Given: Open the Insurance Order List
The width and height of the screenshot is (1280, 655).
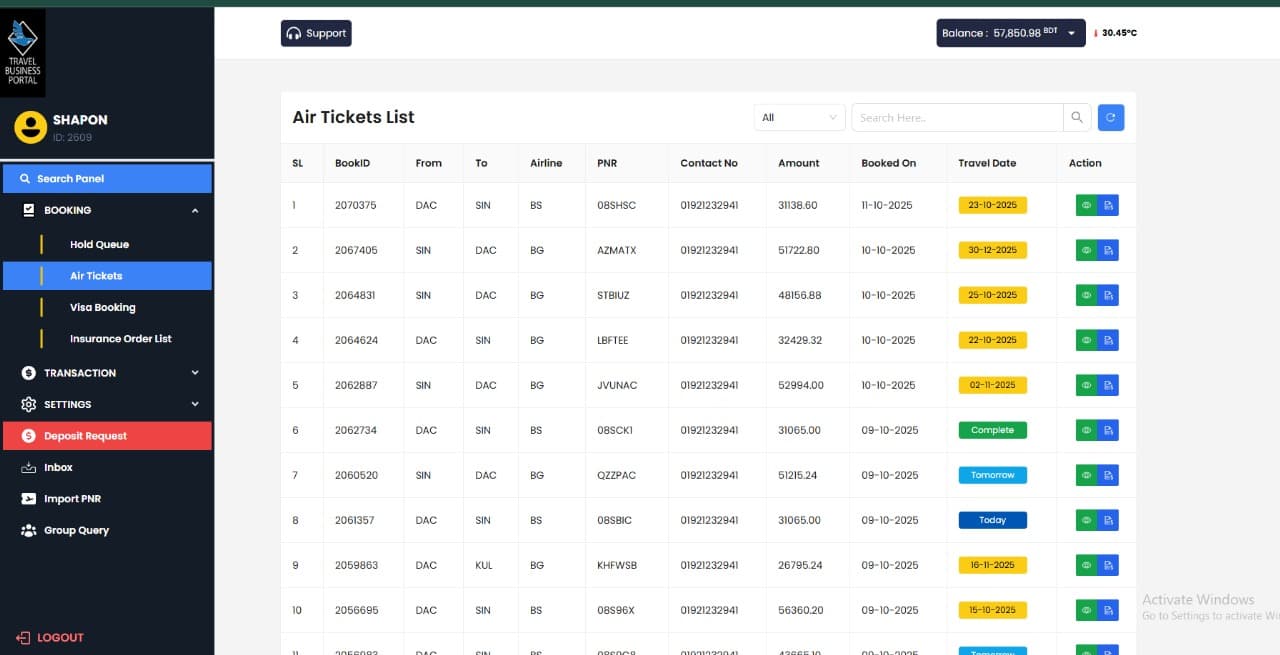Looking at the screenshot, I should coord(122,339).
